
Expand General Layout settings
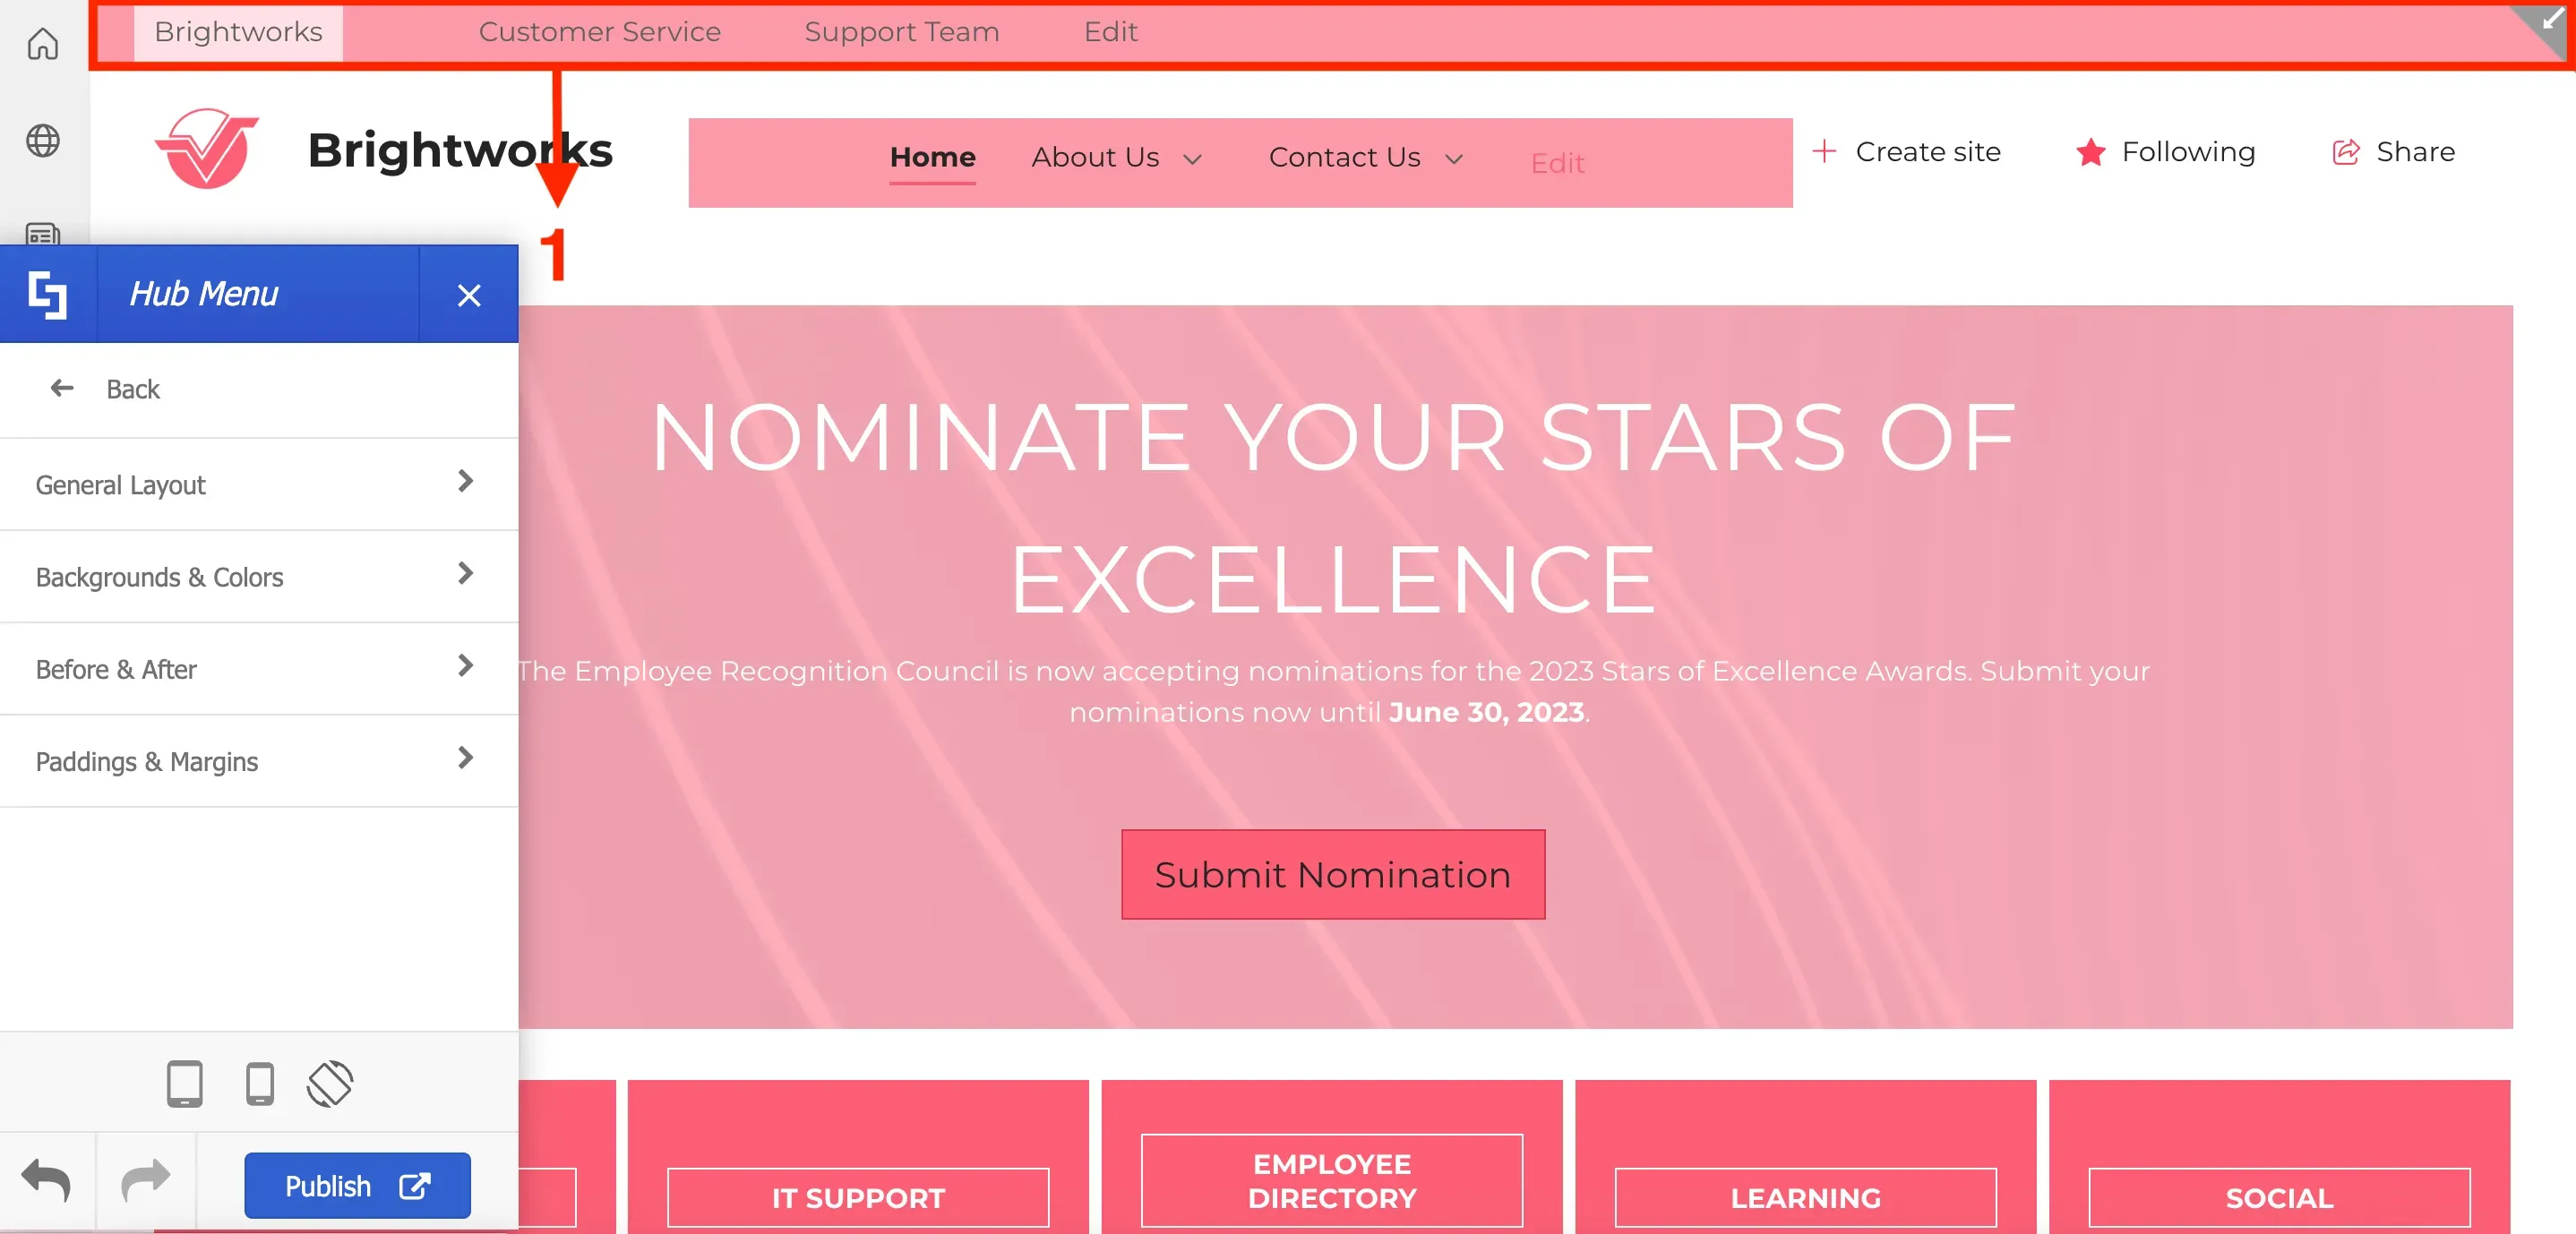pyautogui.click(x=259, y=484)
